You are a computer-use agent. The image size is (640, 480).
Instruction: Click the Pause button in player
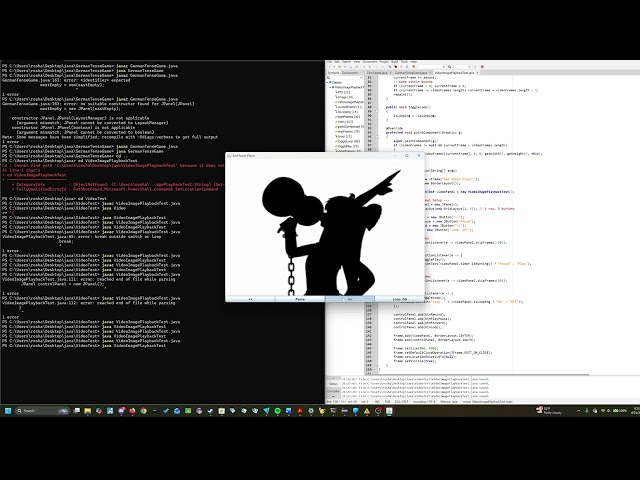click(x=300, y=299)
